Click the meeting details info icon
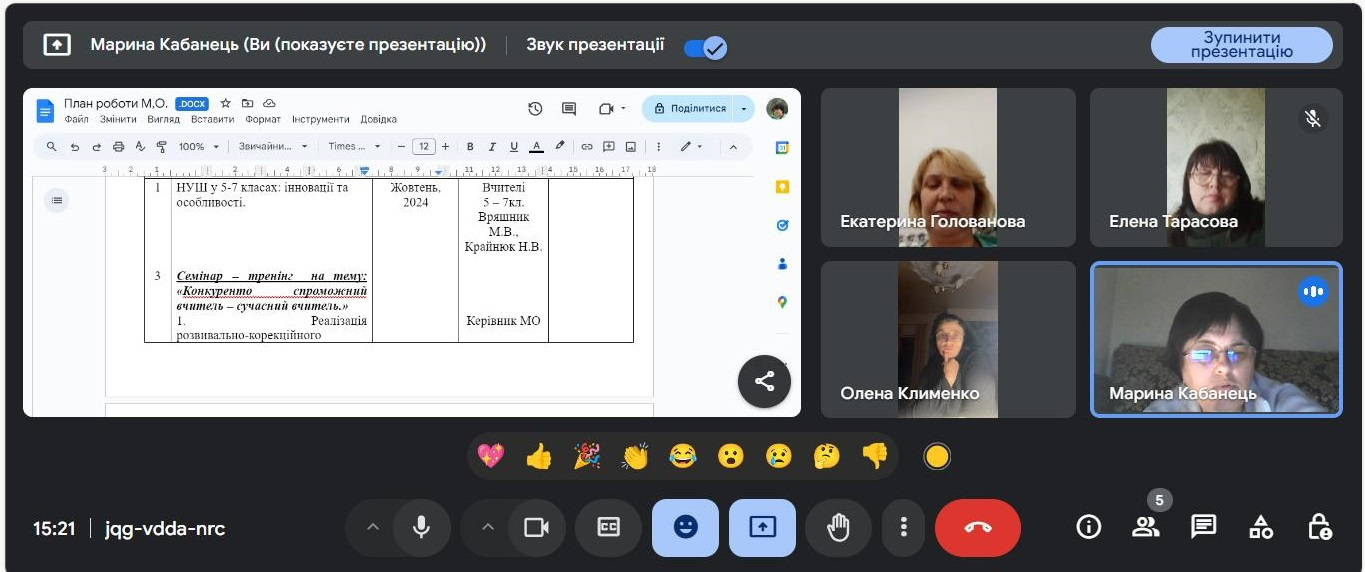Screen dimensions: 1365x572 (x=1088, y=527)
